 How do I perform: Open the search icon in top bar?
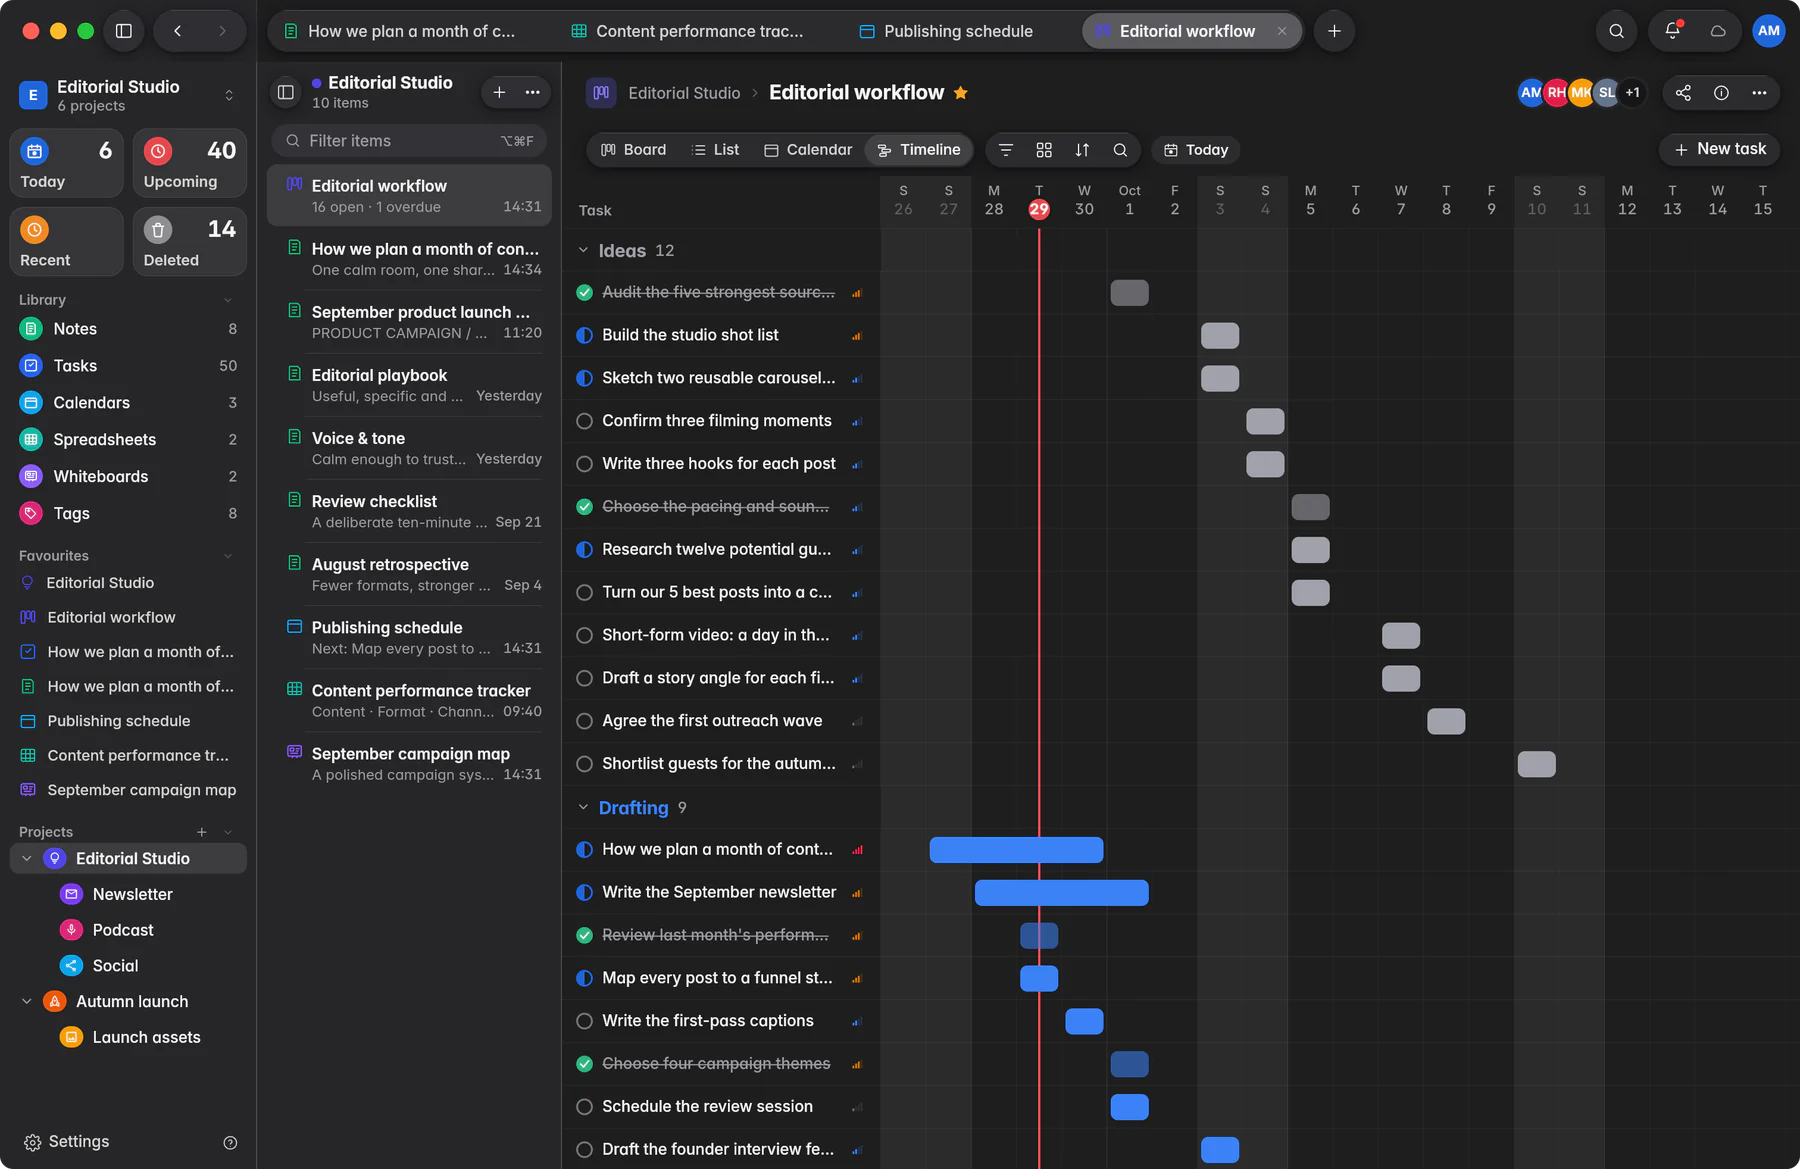point(1616,31)
